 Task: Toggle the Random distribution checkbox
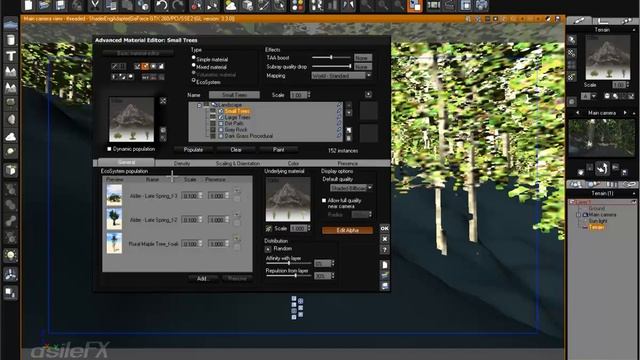(268, 249)
